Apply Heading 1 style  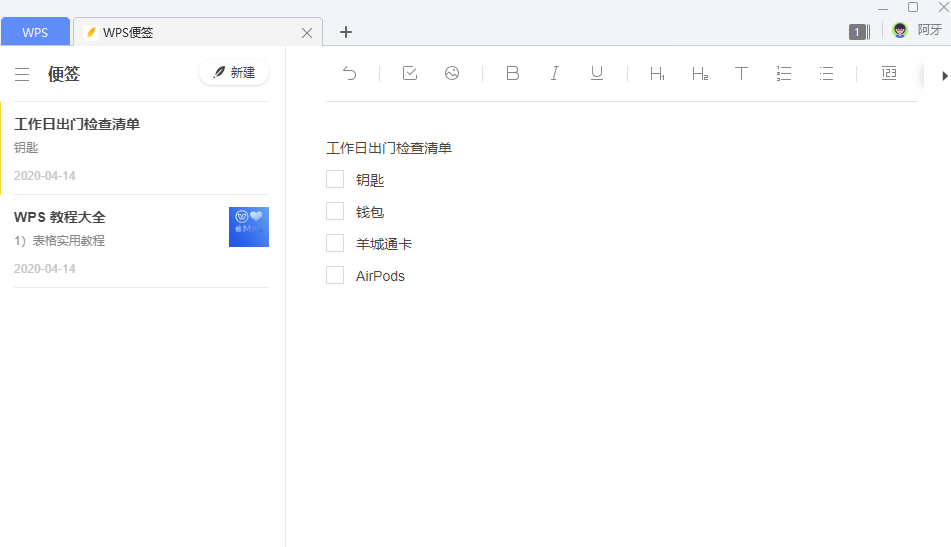pyautogui.click(x=657, y=73)
